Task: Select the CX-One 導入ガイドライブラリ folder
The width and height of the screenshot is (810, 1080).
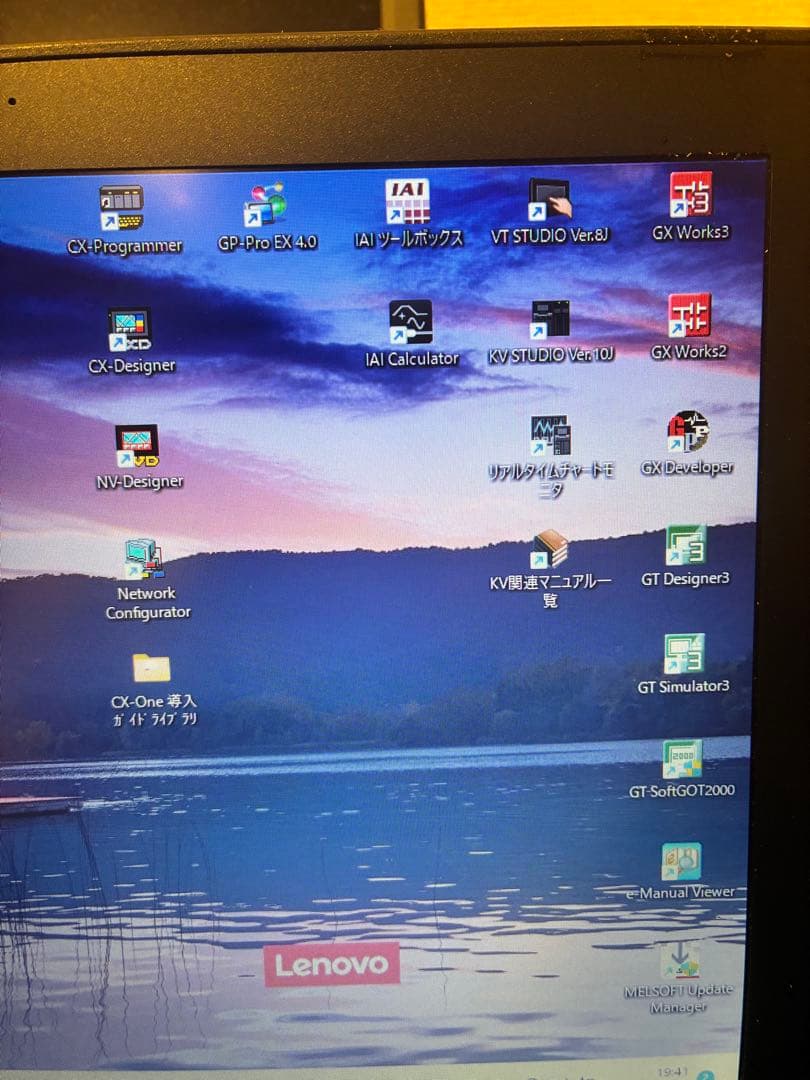Action: (x=151, y=668)
